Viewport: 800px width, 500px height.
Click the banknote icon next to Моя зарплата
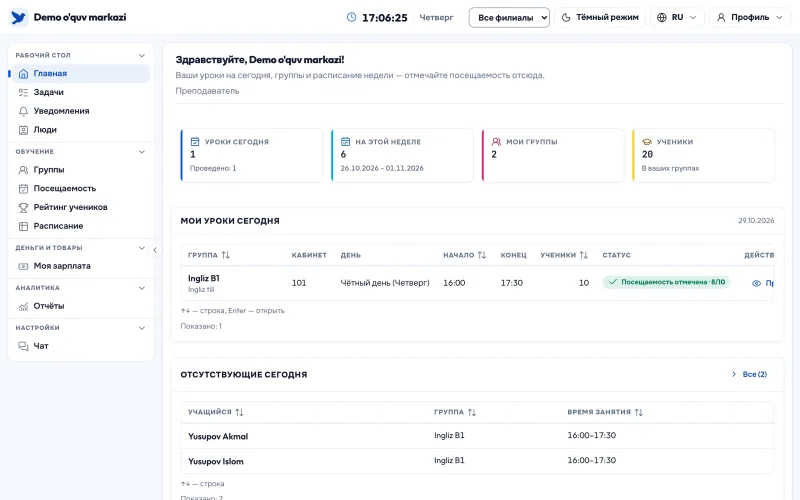[23, 266]
